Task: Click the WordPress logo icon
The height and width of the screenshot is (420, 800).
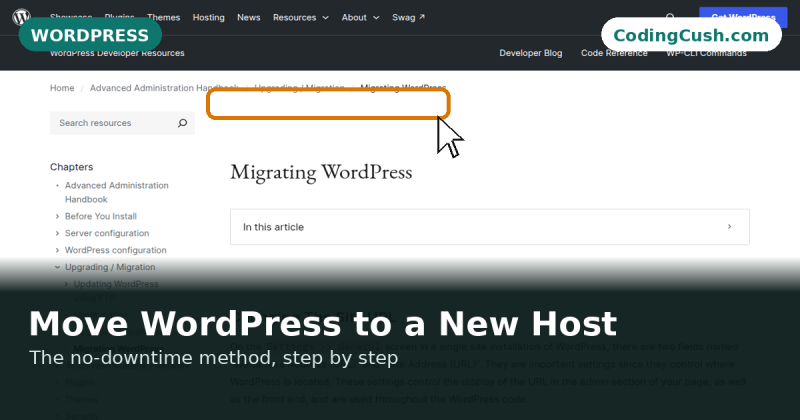Action: (21, 17)
